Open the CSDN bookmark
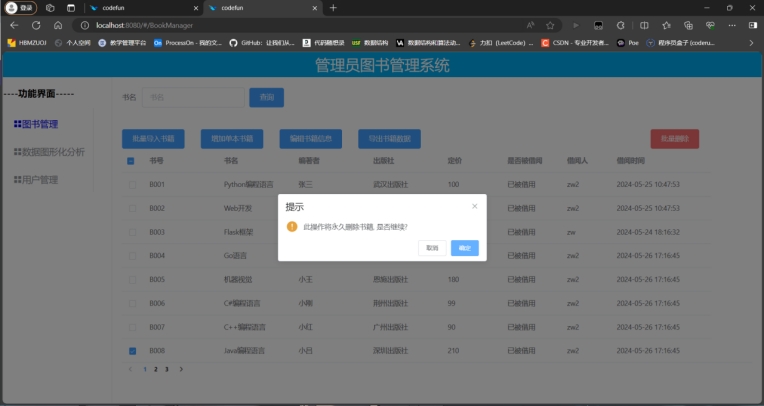Viewport: 764px width, 406px height. 545,43
